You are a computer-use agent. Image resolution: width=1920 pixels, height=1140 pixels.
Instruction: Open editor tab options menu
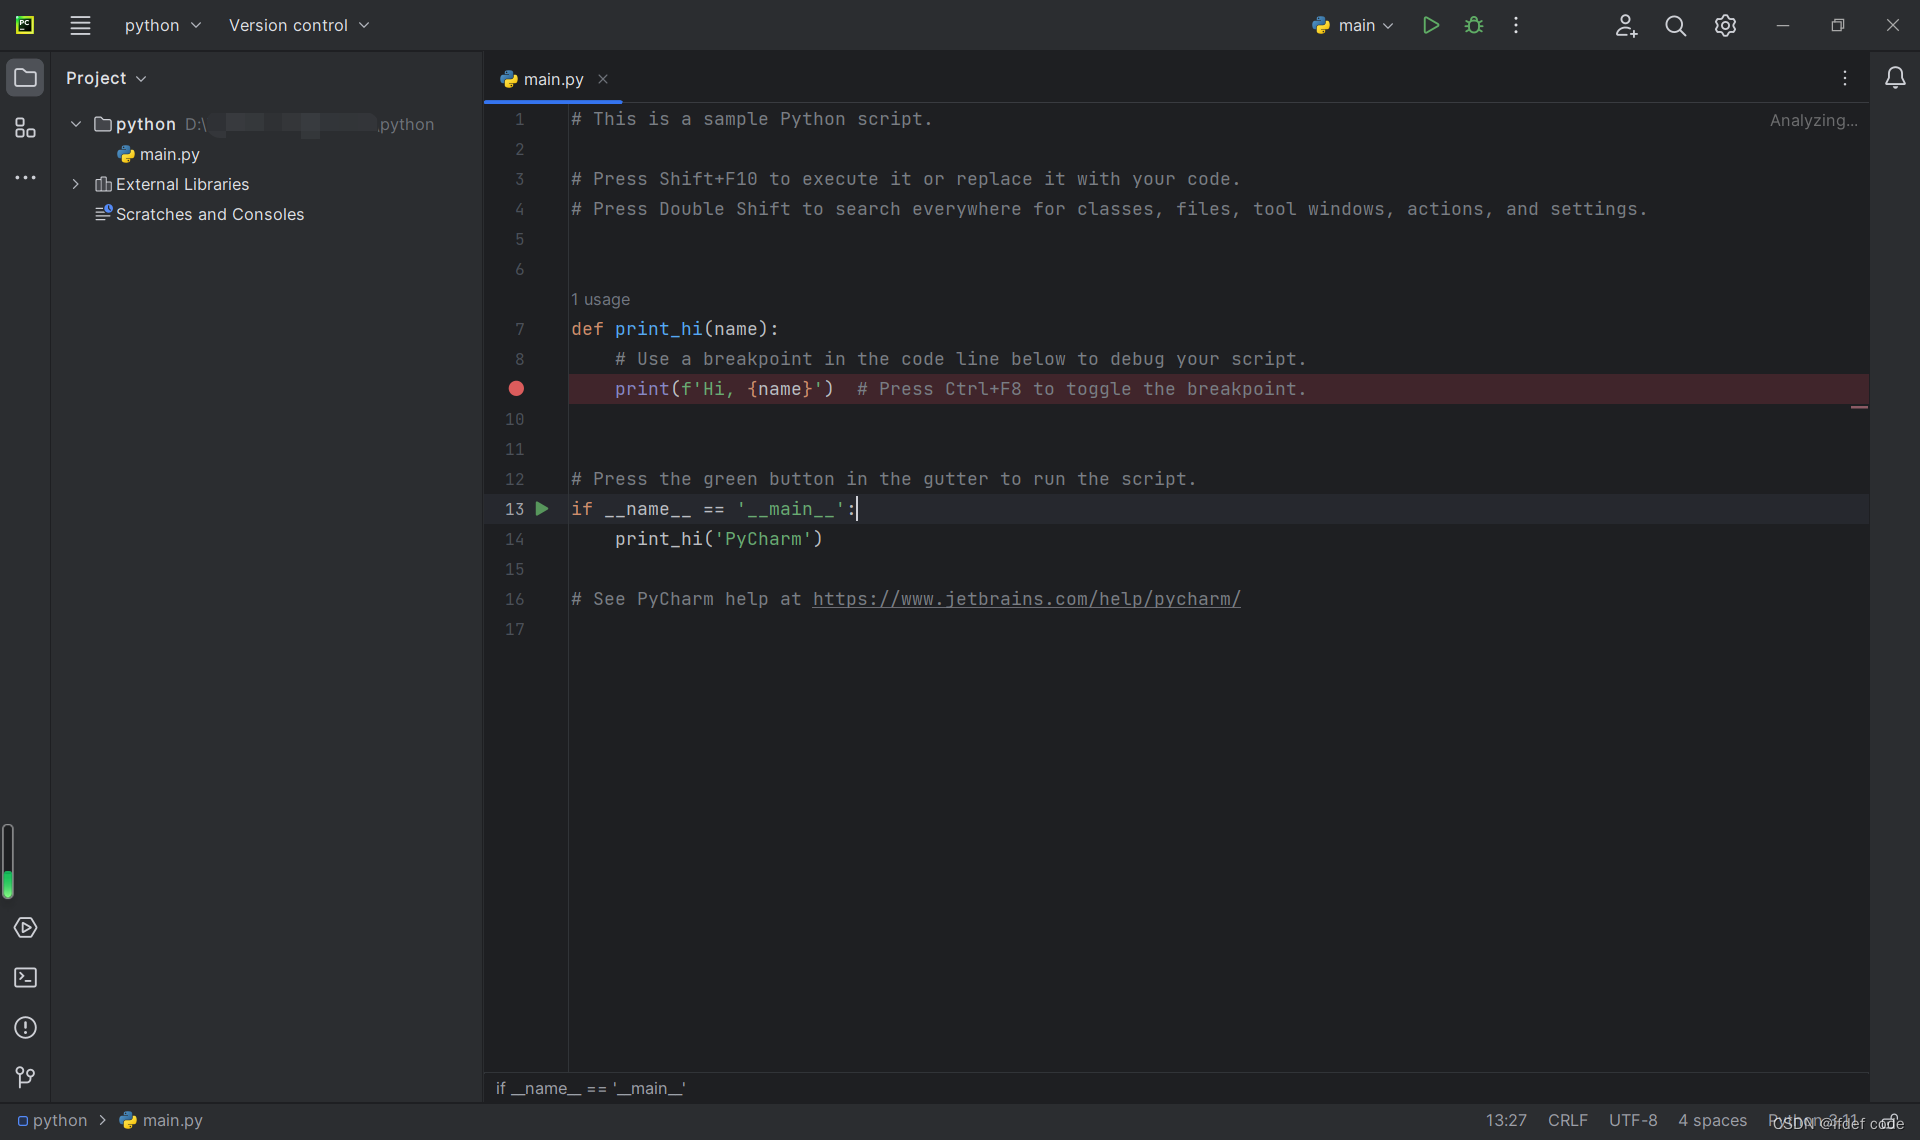1845,77
